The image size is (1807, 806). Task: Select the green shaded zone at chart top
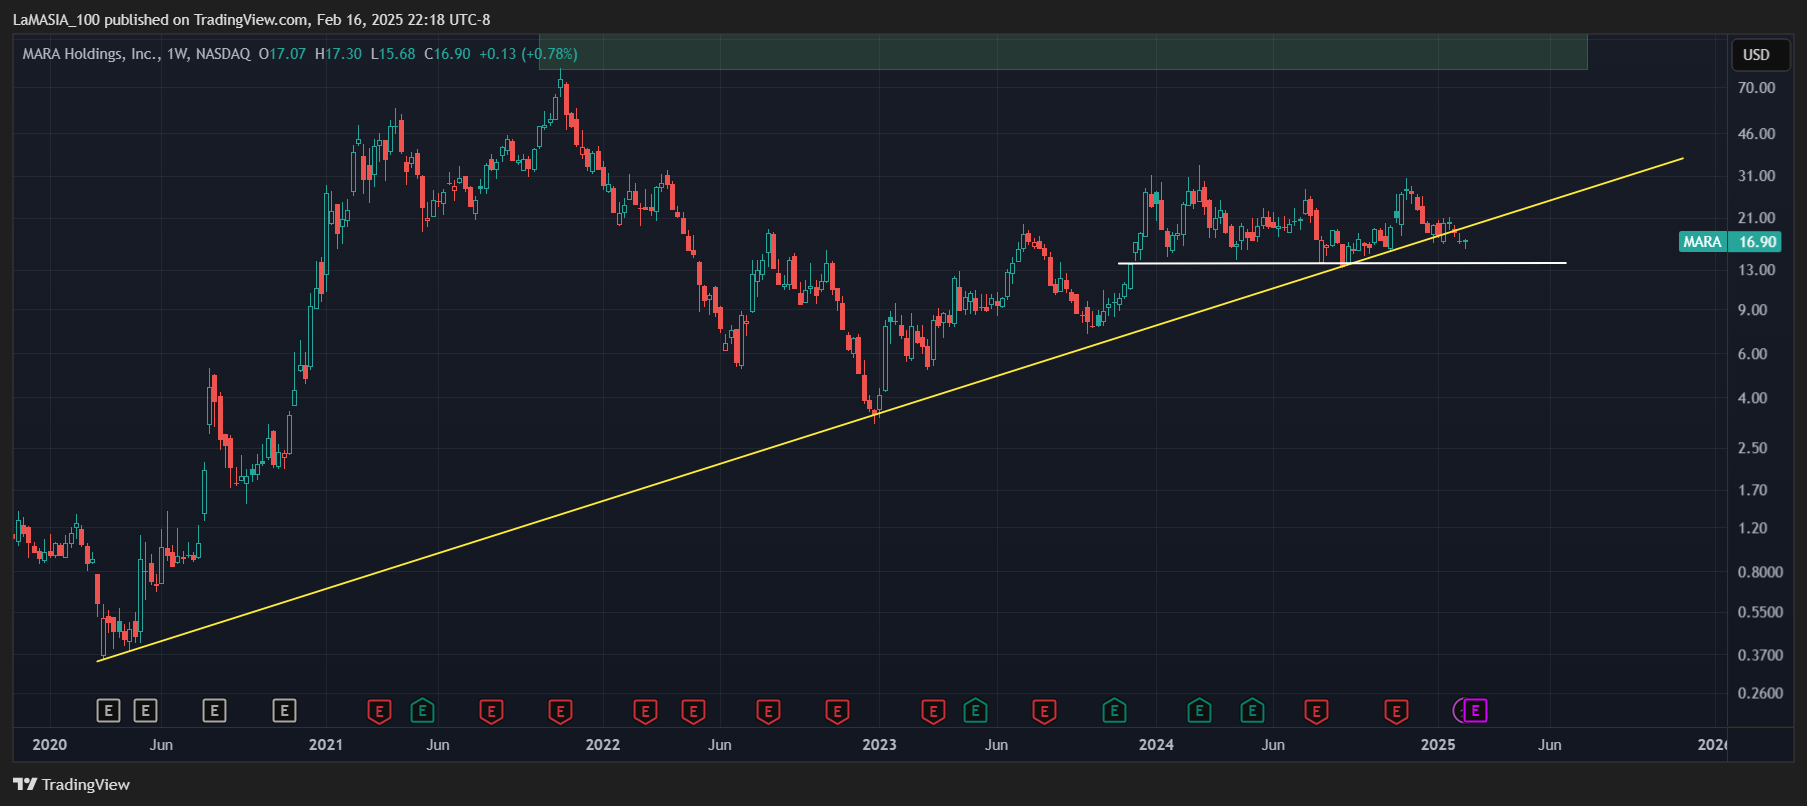tap(1063, 52)
